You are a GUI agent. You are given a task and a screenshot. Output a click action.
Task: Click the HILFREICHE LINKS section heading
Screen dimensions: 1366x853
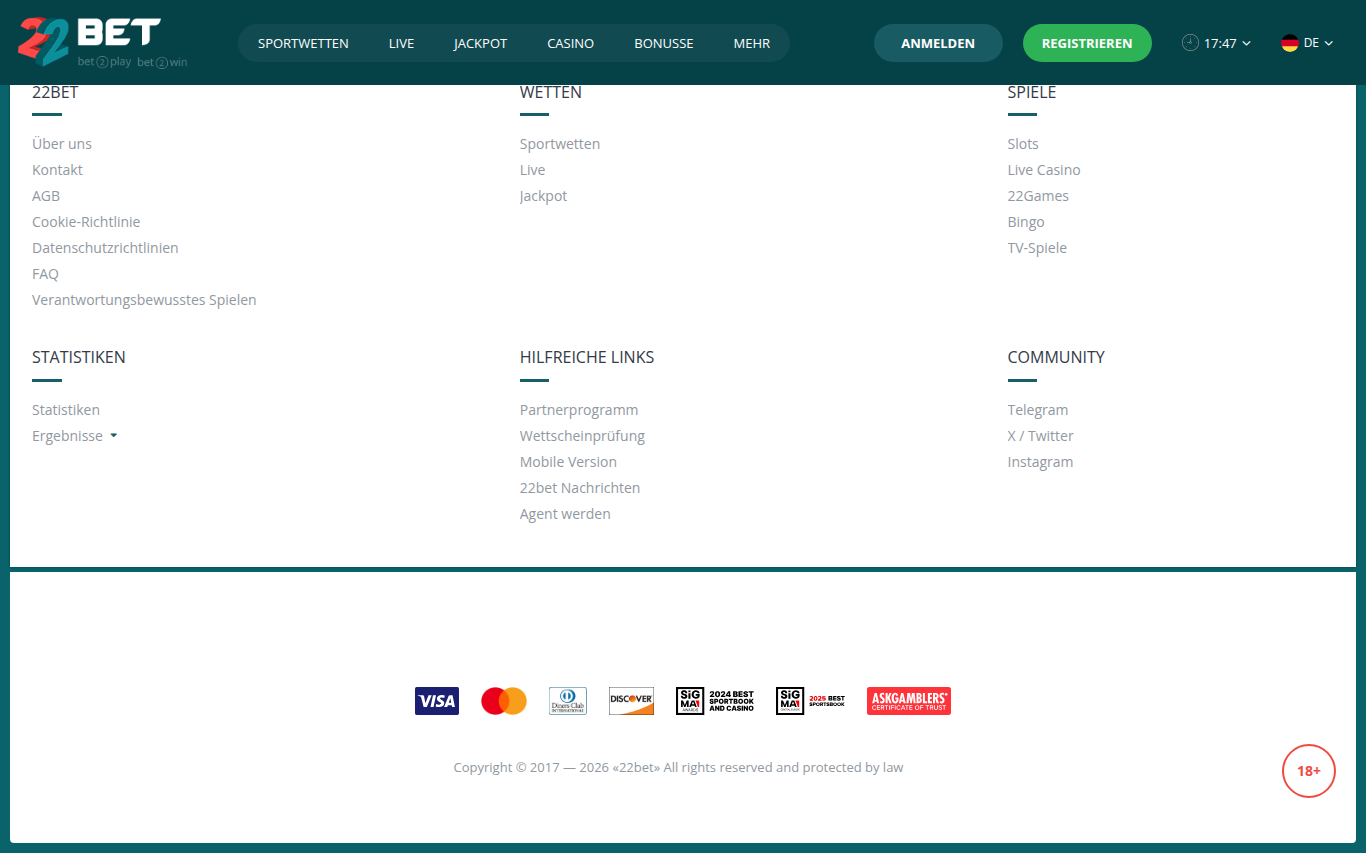587,357
